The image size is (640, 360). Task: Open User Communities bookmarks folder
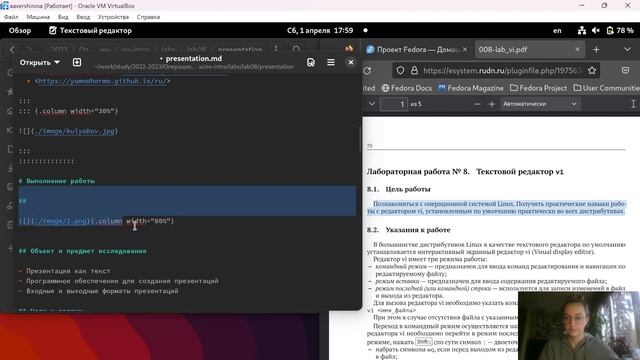coord(606,88)
